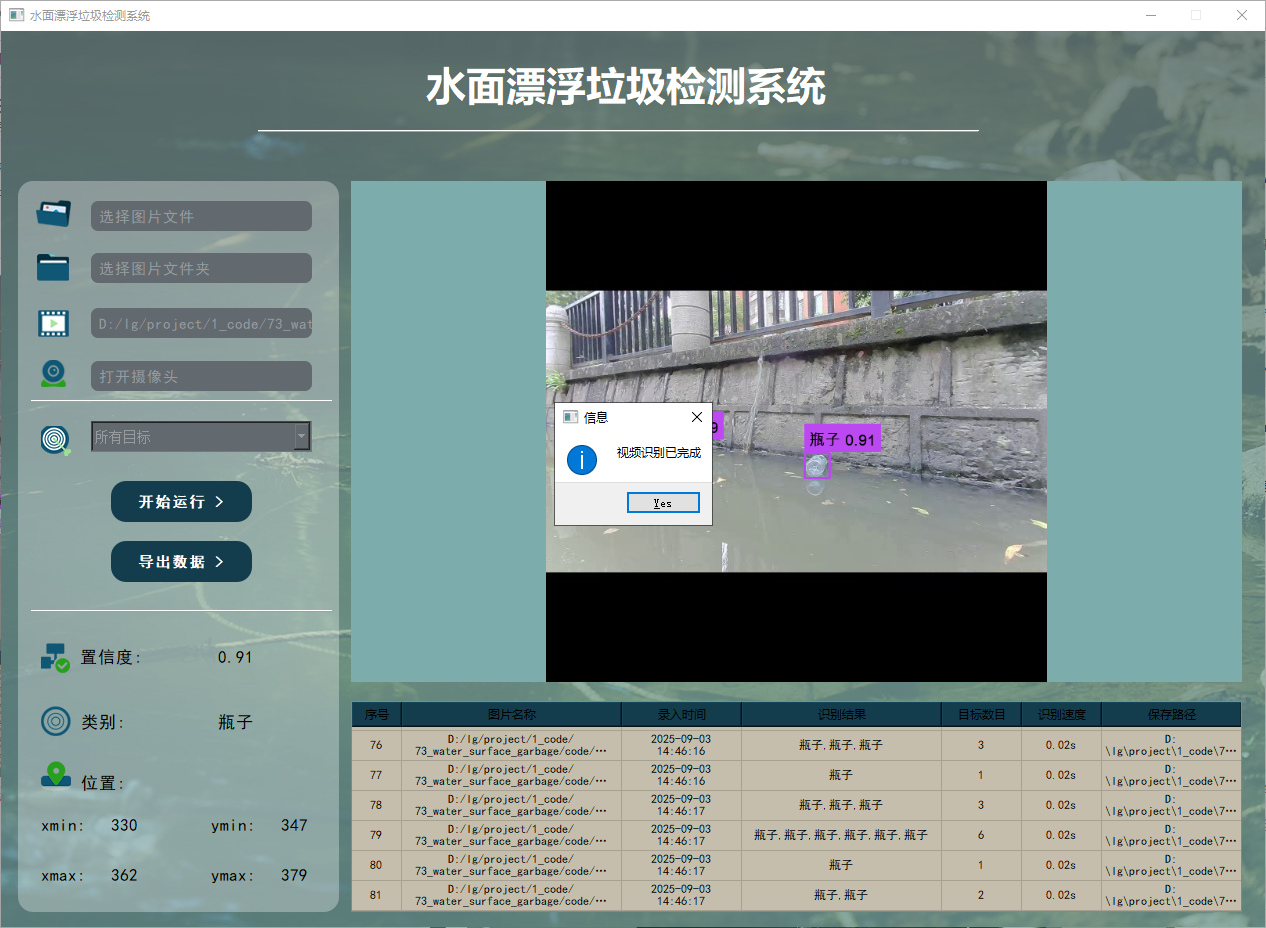Click the 水面漂浮垃圾检测系统 main heading

[626, 88]
